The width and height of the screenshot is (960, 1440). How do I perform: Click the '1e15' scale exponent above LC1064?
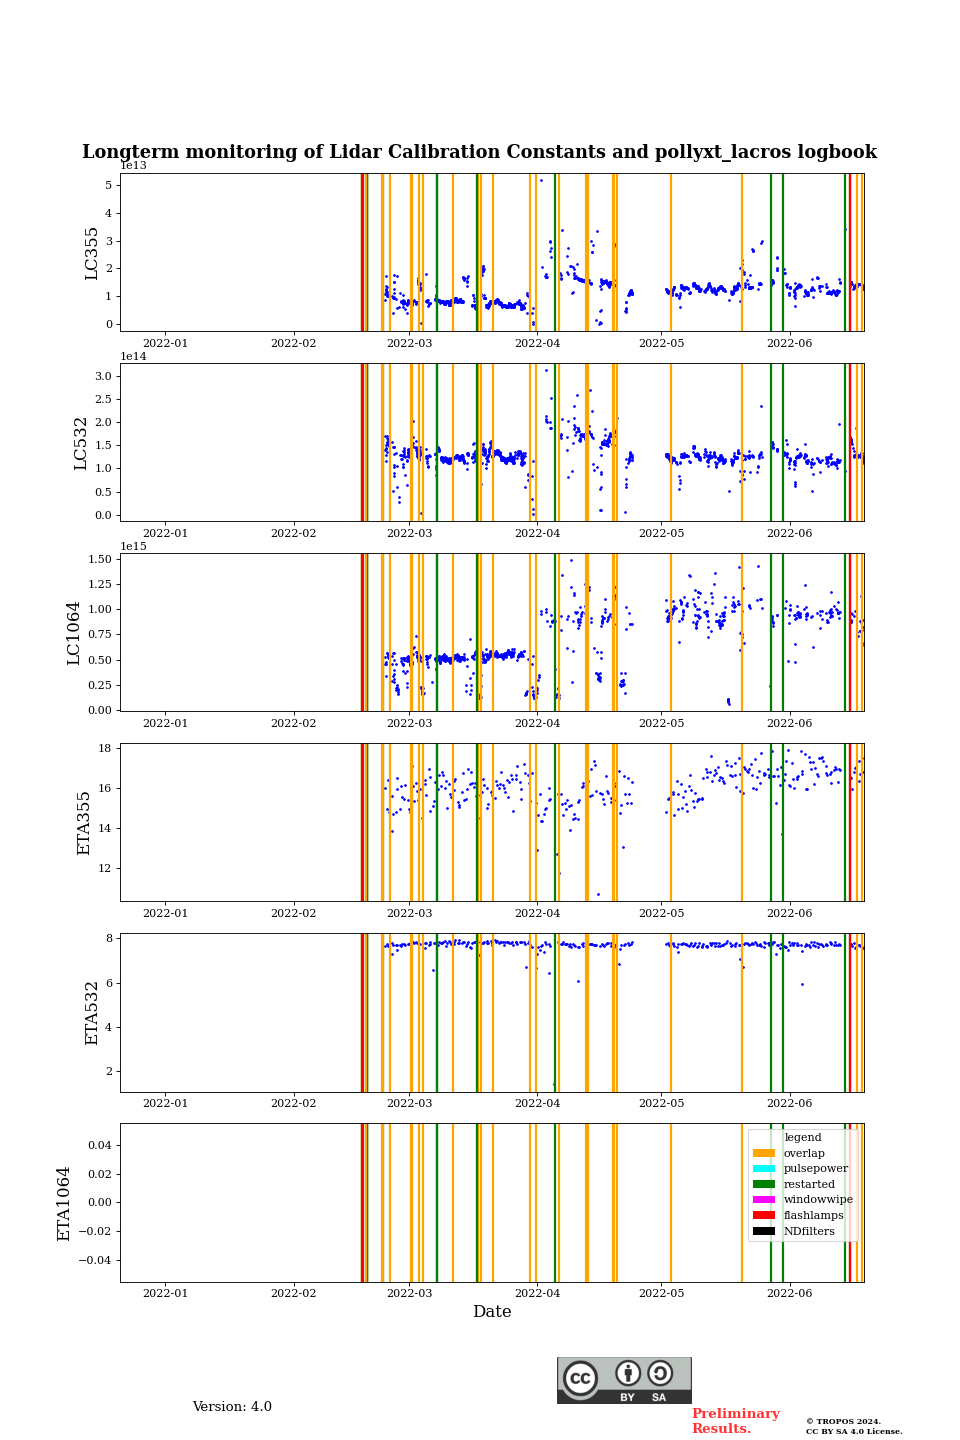point(133,546)
